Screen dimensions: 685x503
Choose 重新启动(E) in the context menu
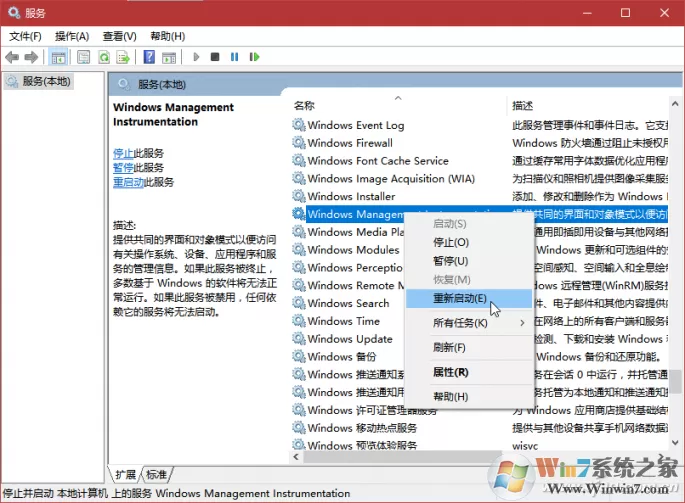[x=469, y=298]
